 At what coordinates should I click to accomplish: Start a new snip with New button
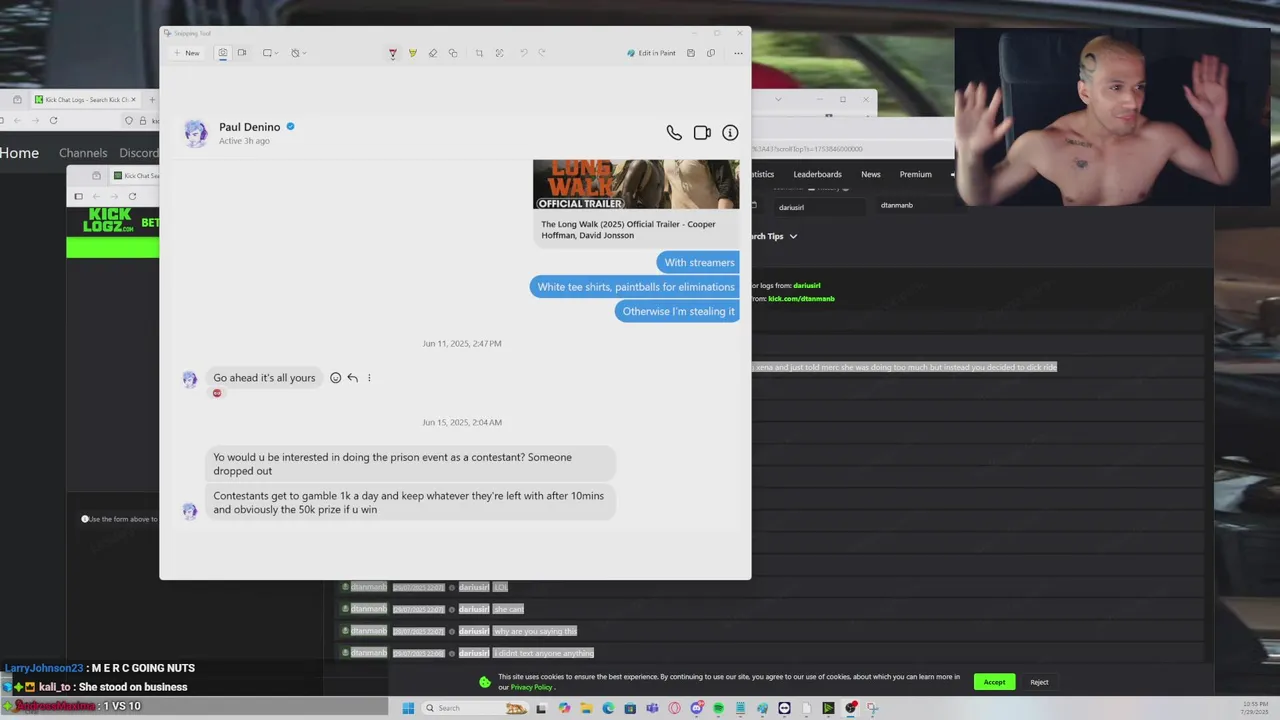pos(186,53)
